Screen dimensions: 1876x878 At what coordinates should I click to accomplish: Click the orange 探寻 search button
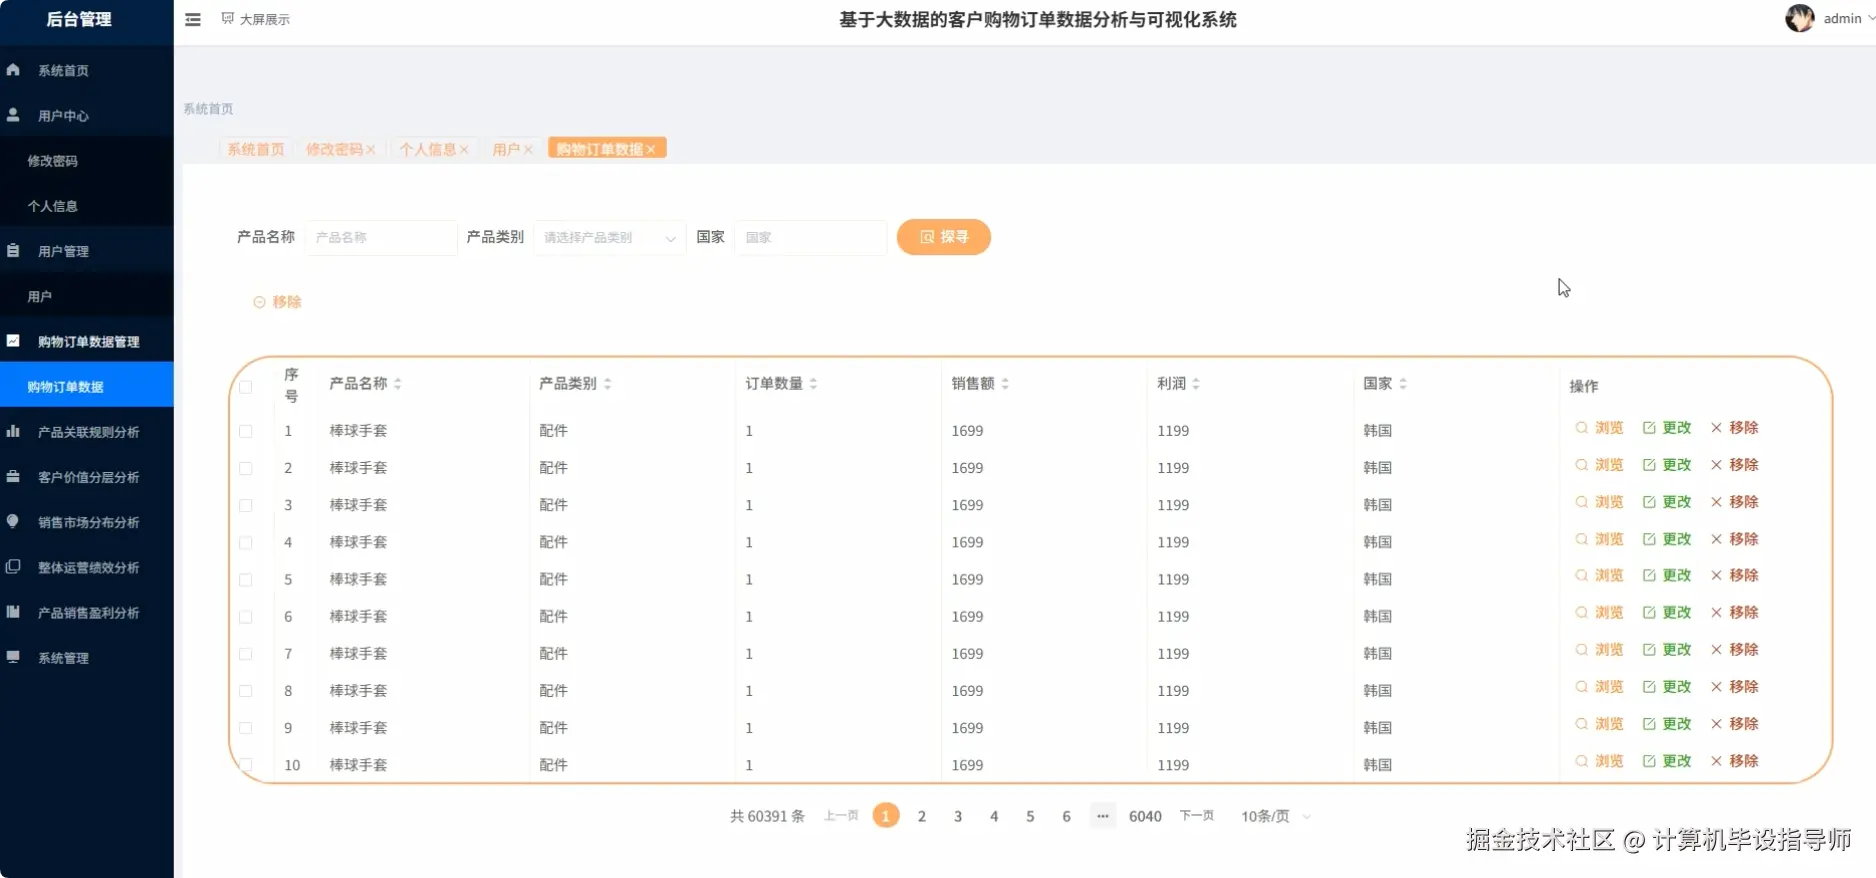[x=944, y=237]
